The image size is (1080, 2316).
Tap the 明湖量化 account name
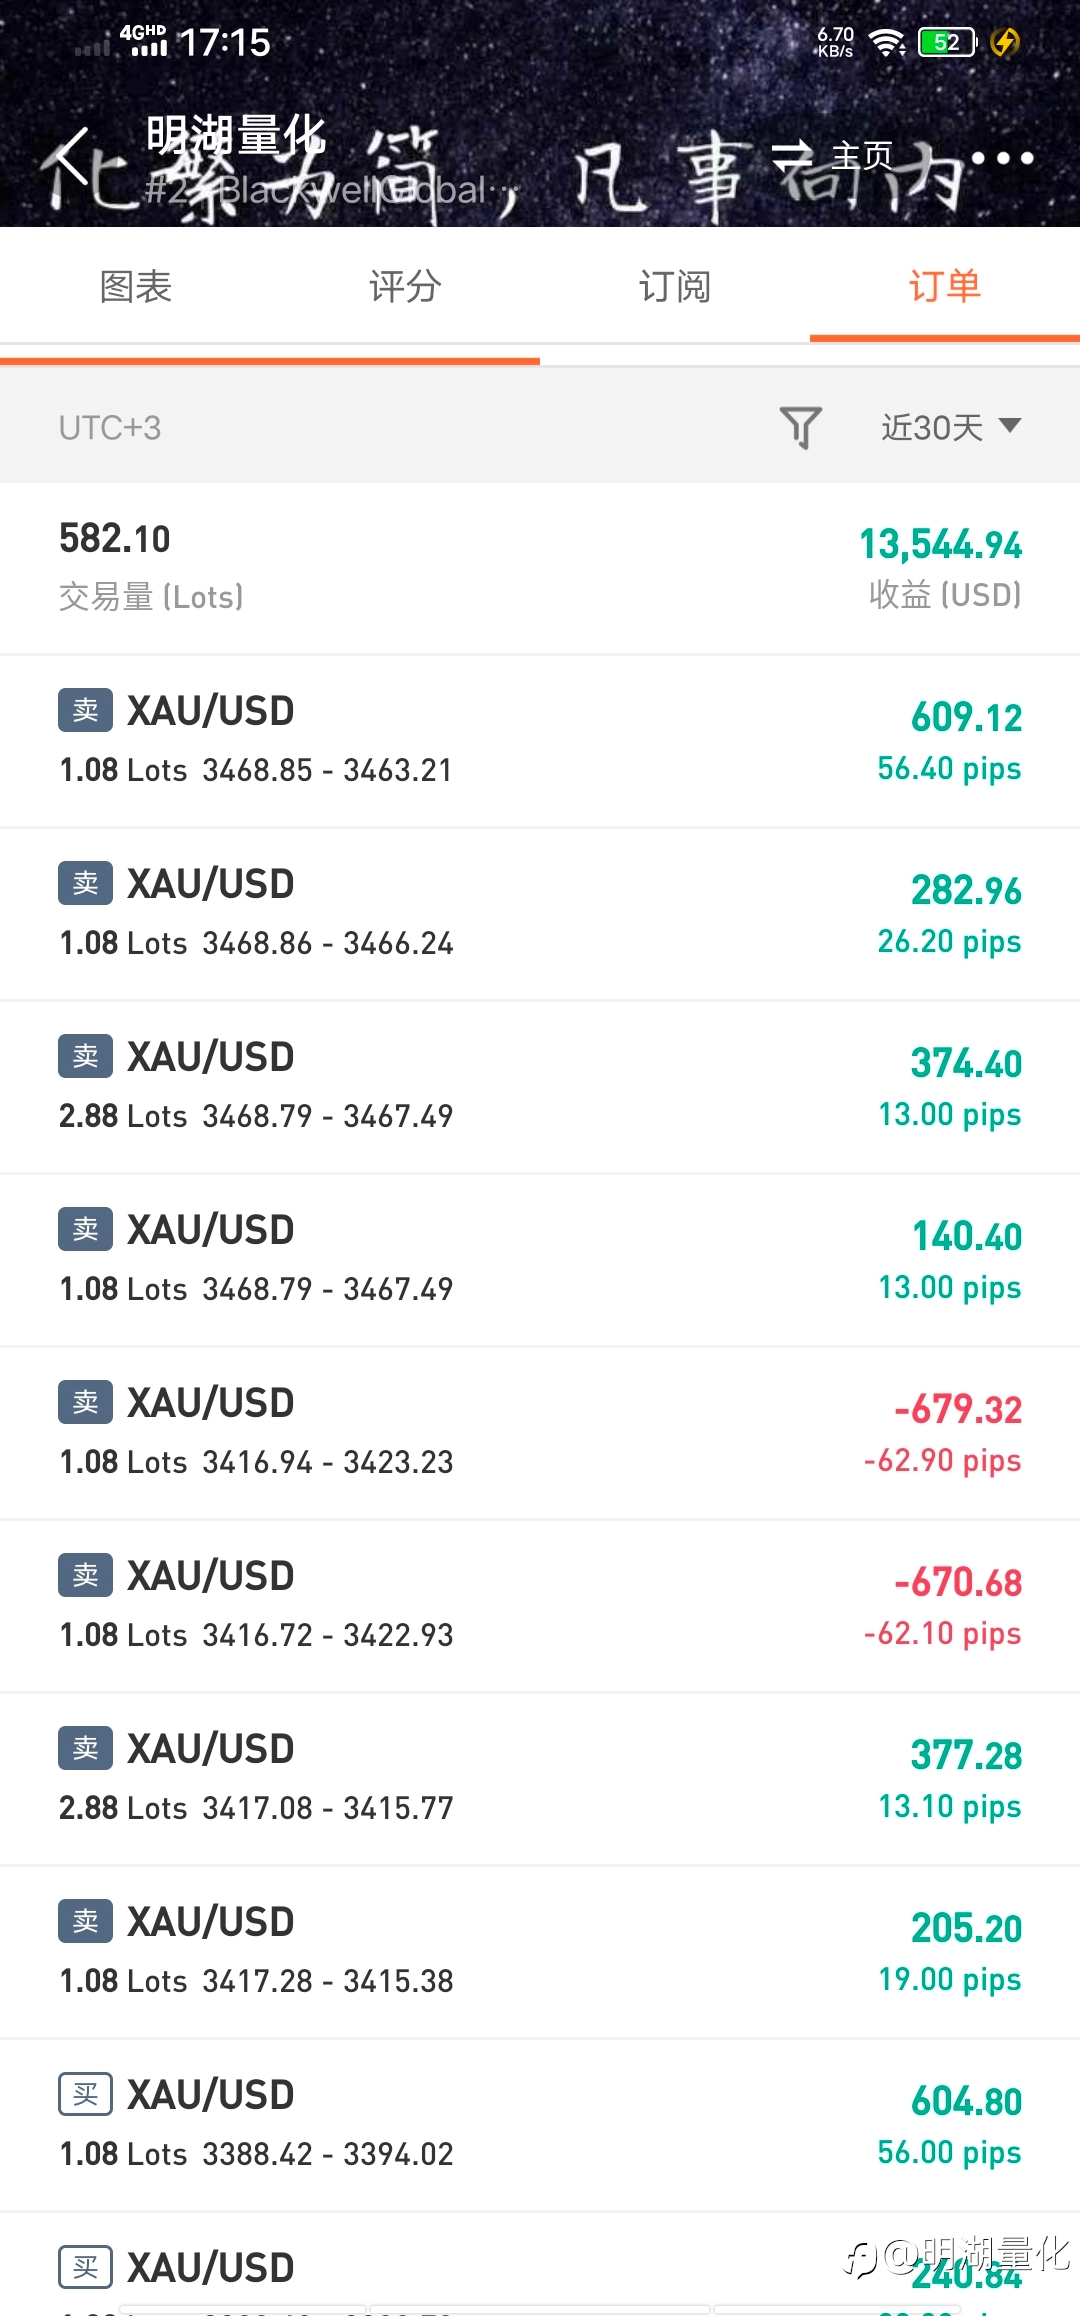coord(236,134)
